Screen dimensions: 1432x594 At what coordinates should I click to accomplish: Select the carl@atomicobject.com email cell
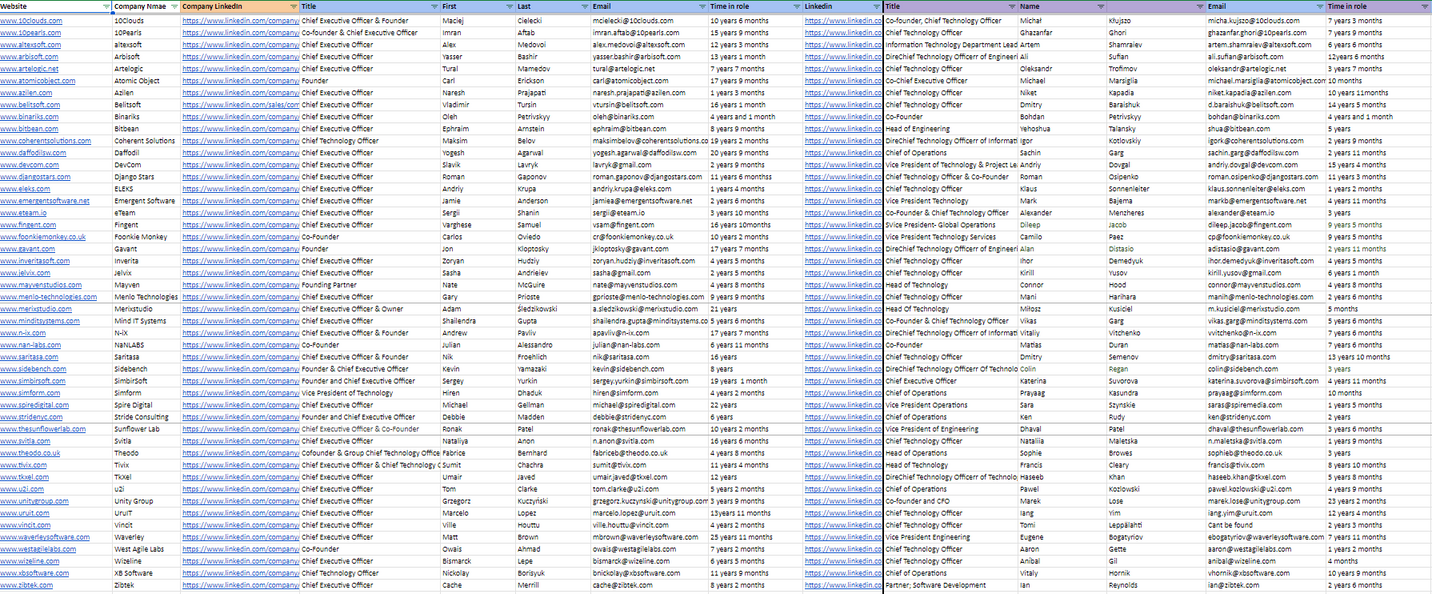649,81
